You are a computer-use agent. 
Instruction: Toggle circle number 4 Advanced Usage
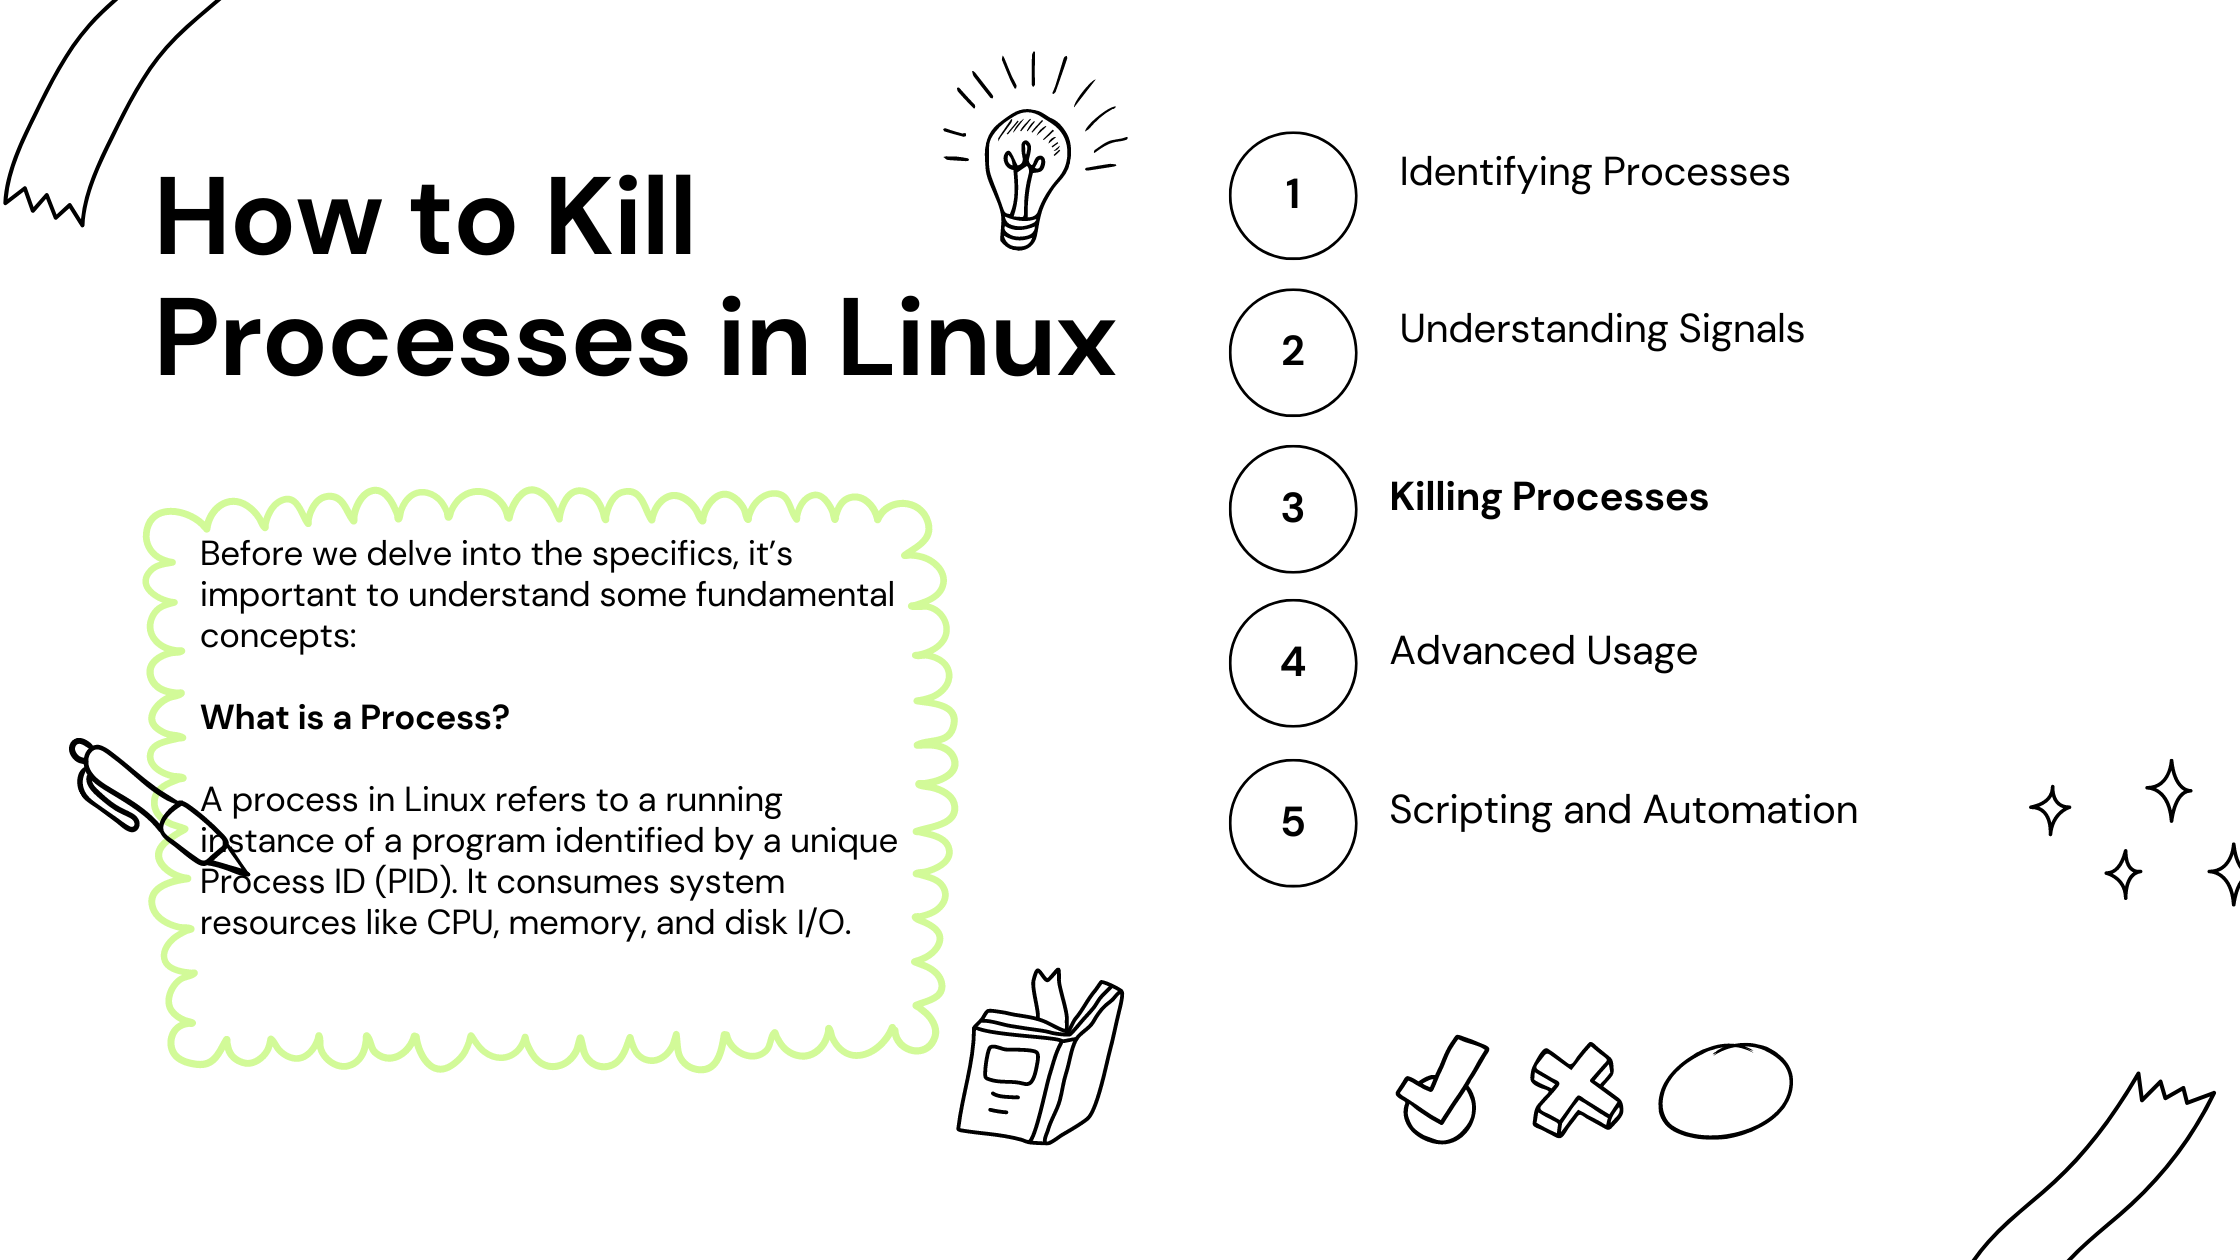(x=1292, y=663)
